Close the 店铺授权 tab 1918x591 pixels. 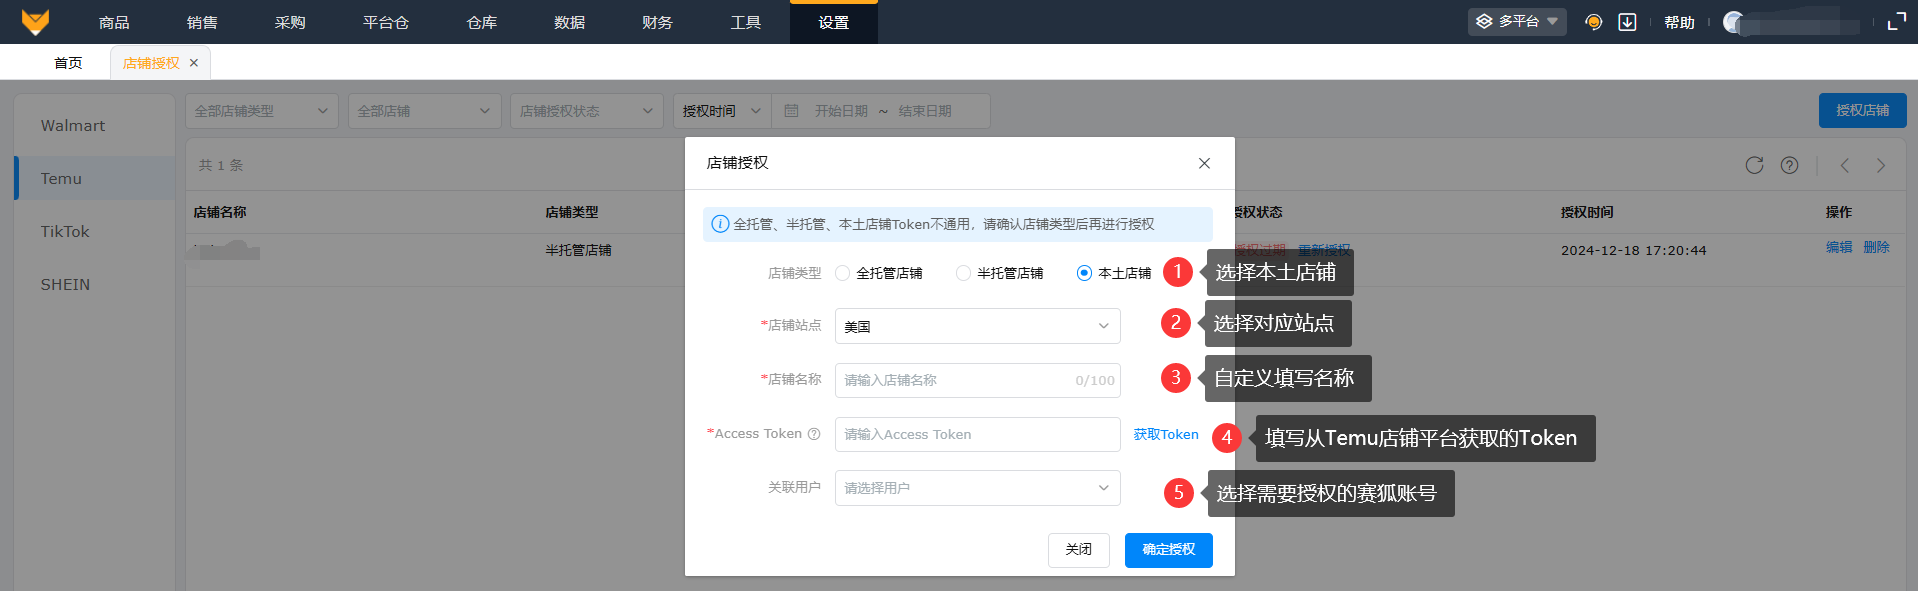tap(194, 63)
